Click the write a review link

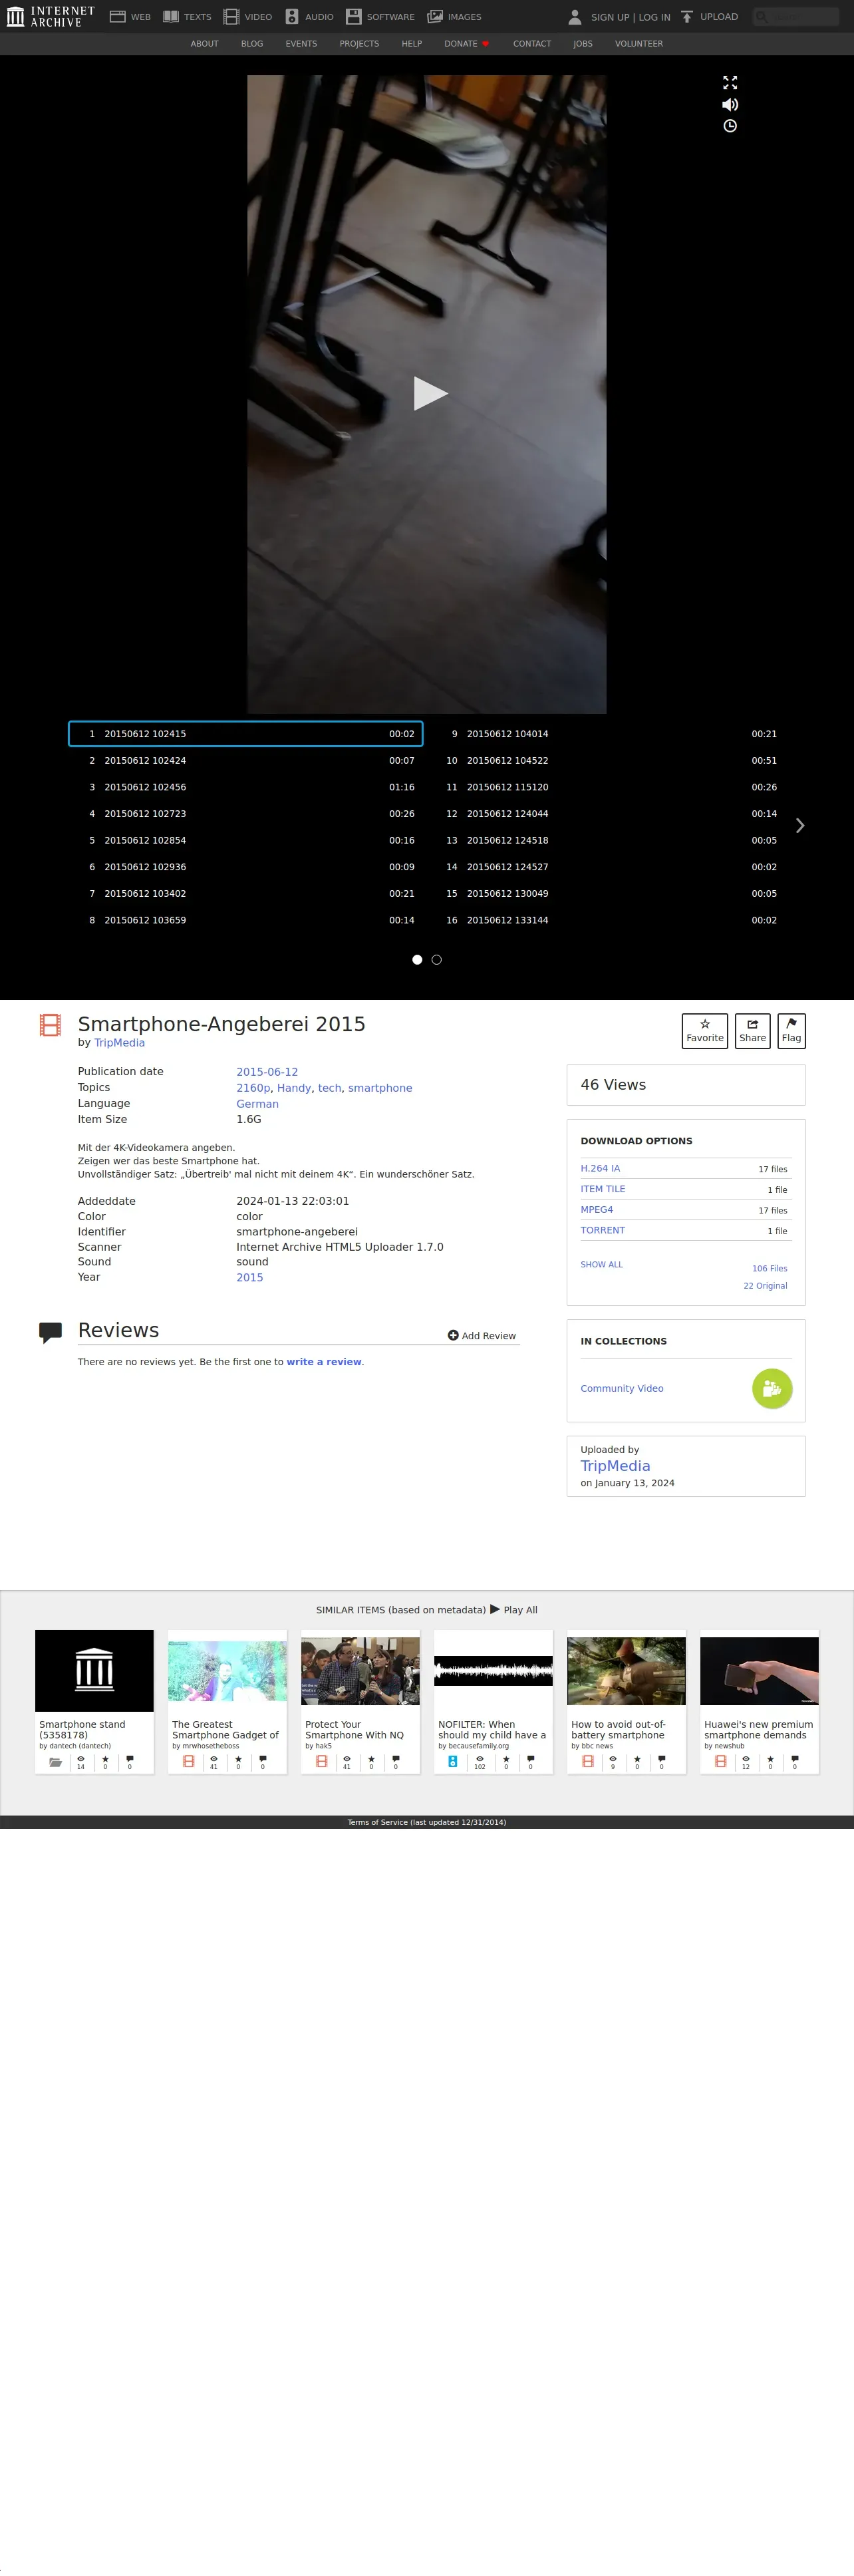[324, 1362]
